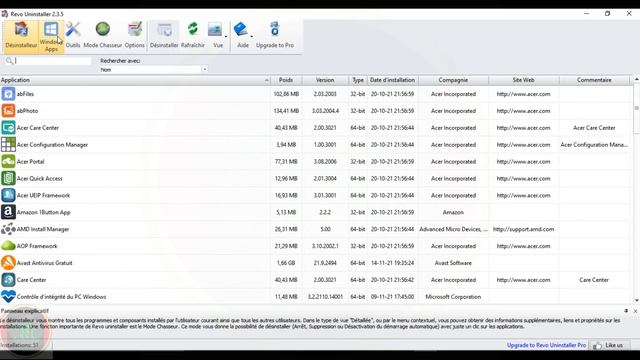
Task: Click the 1,66 GB size cell
Action: [x=286, y=263]
